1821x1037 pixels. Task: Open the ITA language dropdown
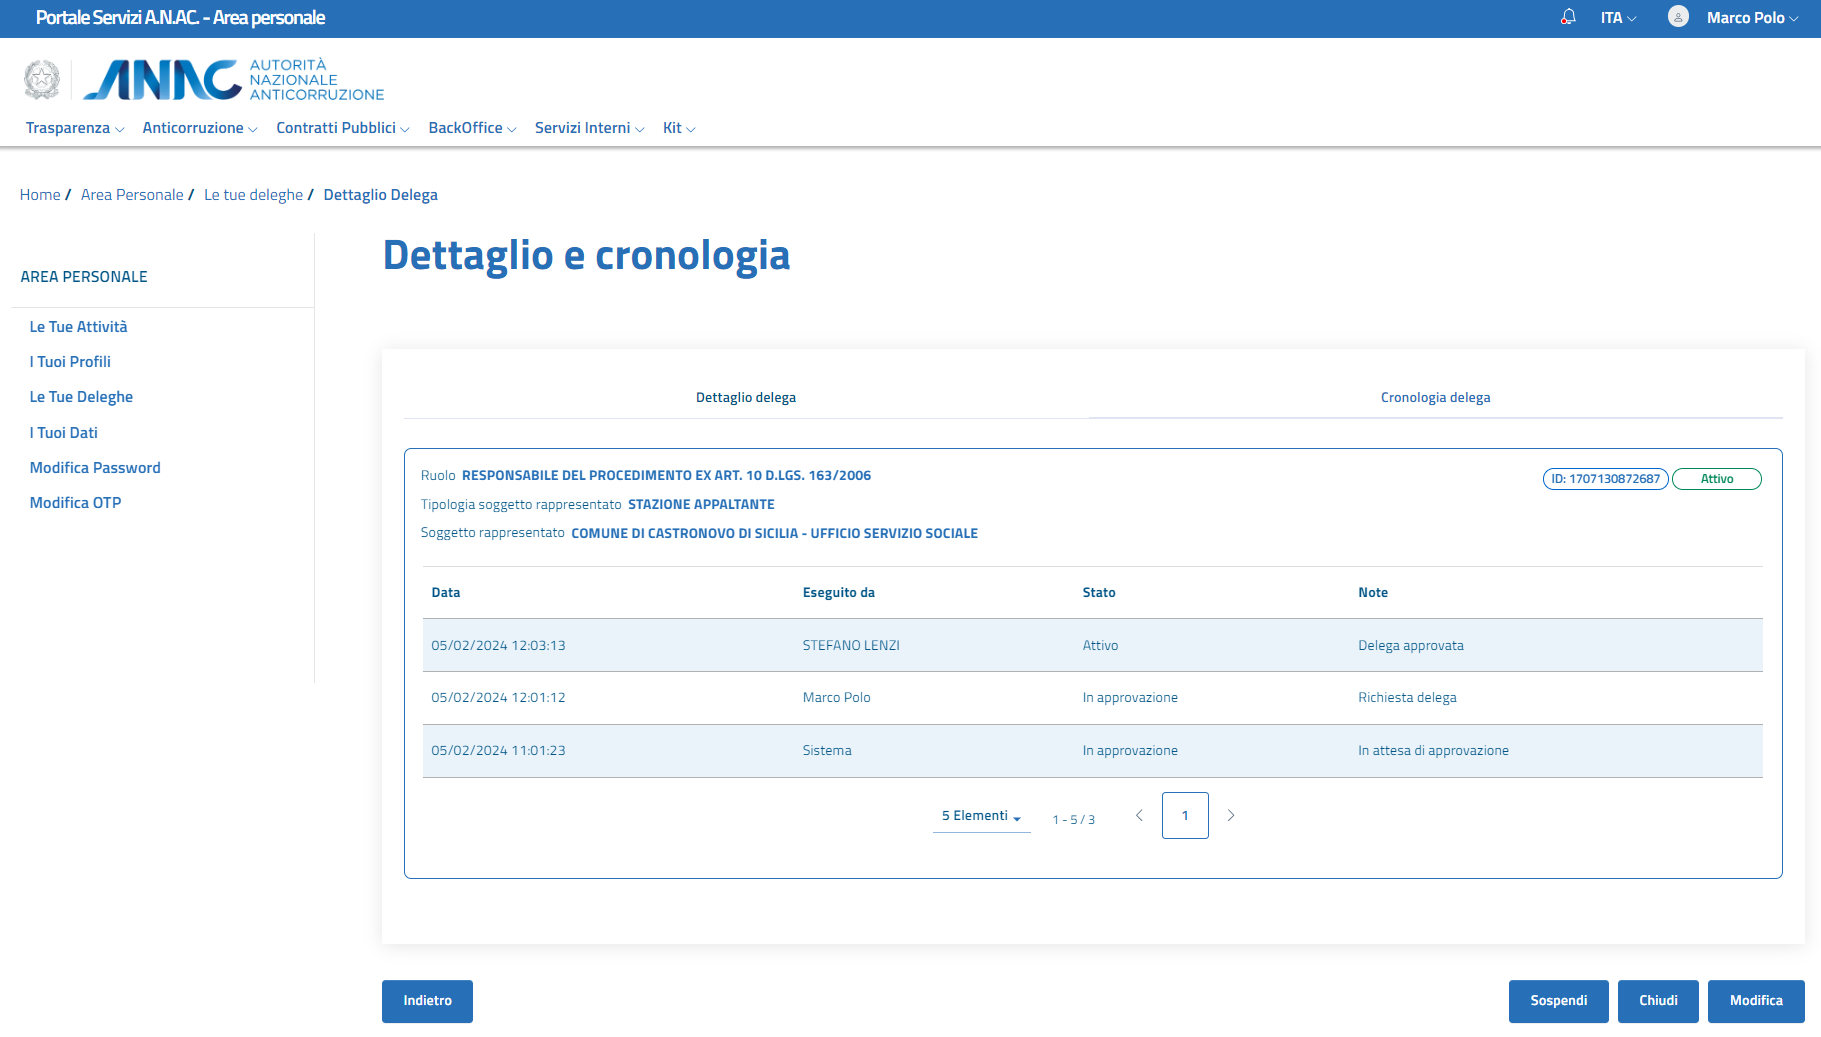click(1617, 18)
